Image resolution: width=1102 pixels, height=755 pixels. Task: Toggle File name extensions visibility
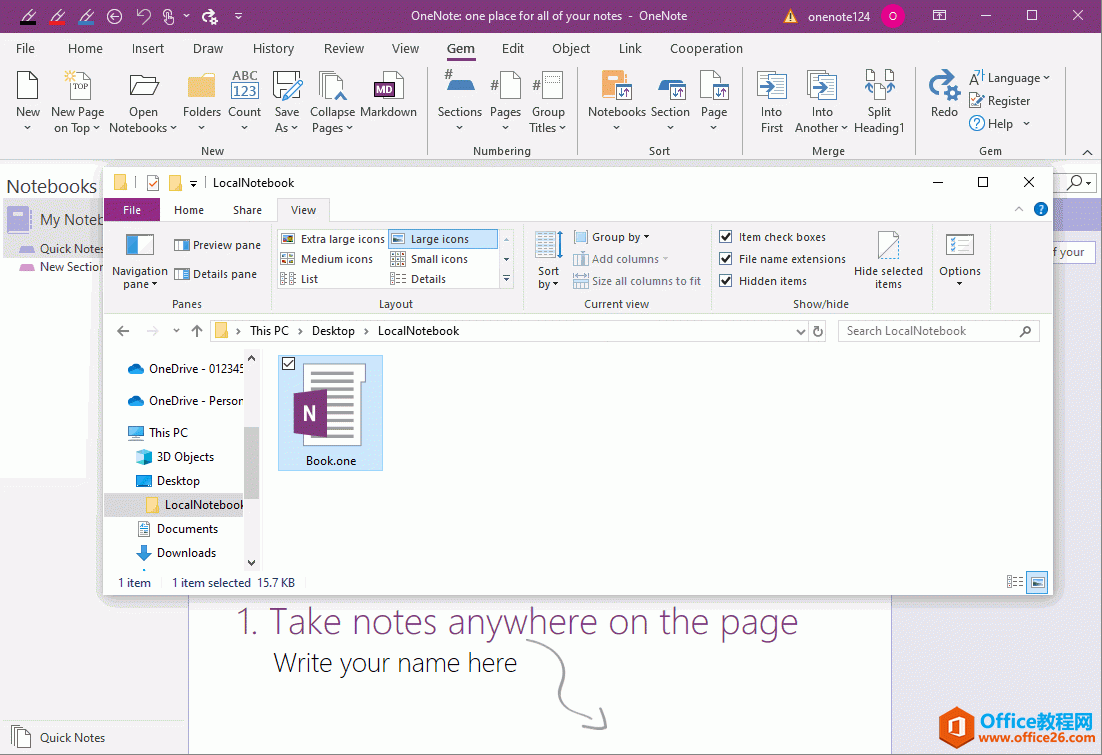coord(725,258)
